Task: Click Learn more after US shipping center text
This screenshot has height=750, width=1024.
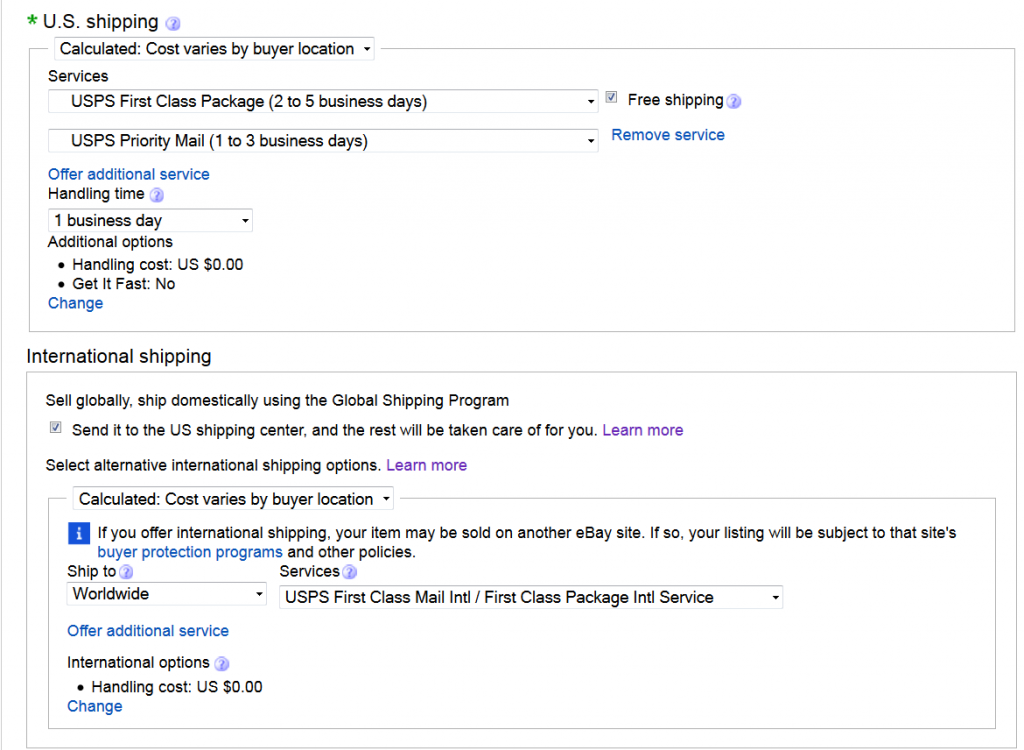Action: click(x=643, y=431)
